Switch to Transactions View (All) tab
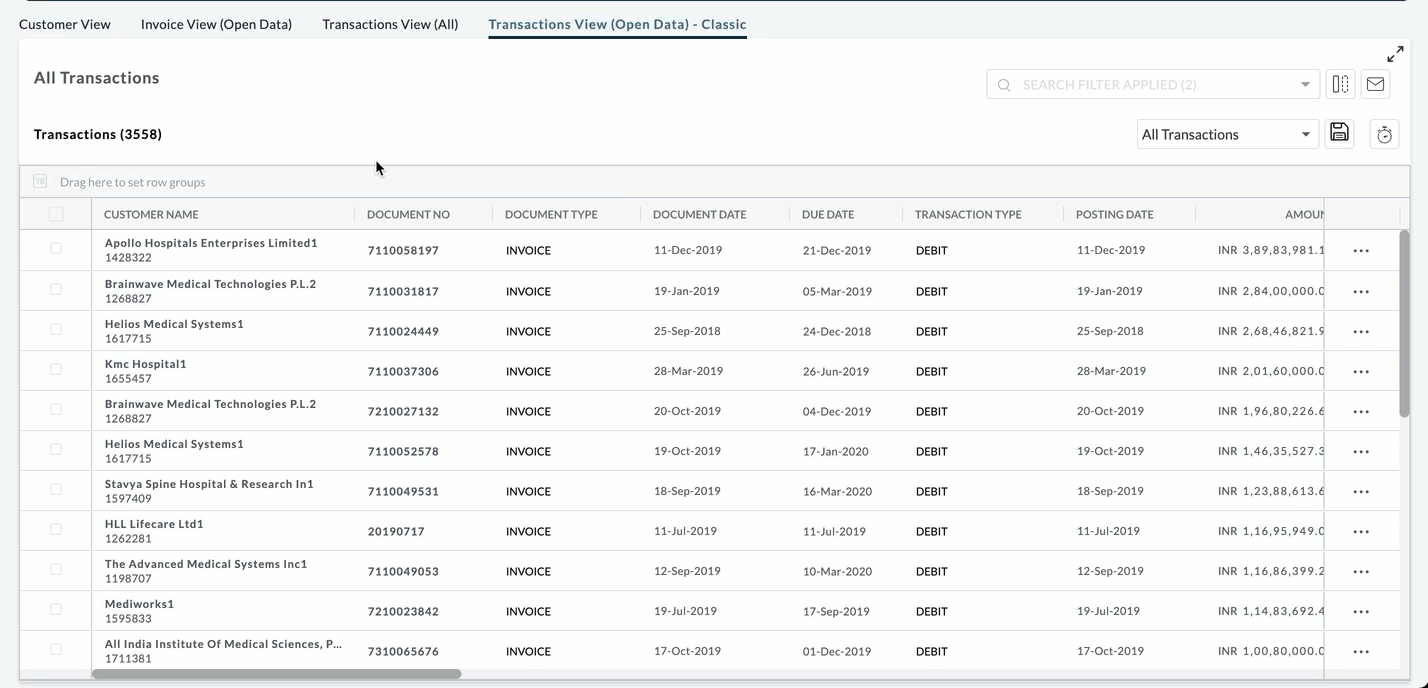1428x688 pixels. click(390, 24)
